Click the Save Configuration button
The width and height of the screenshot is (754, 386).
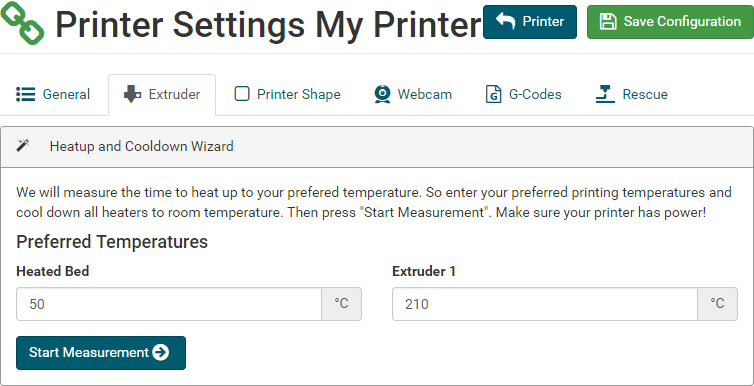[670, 22]
